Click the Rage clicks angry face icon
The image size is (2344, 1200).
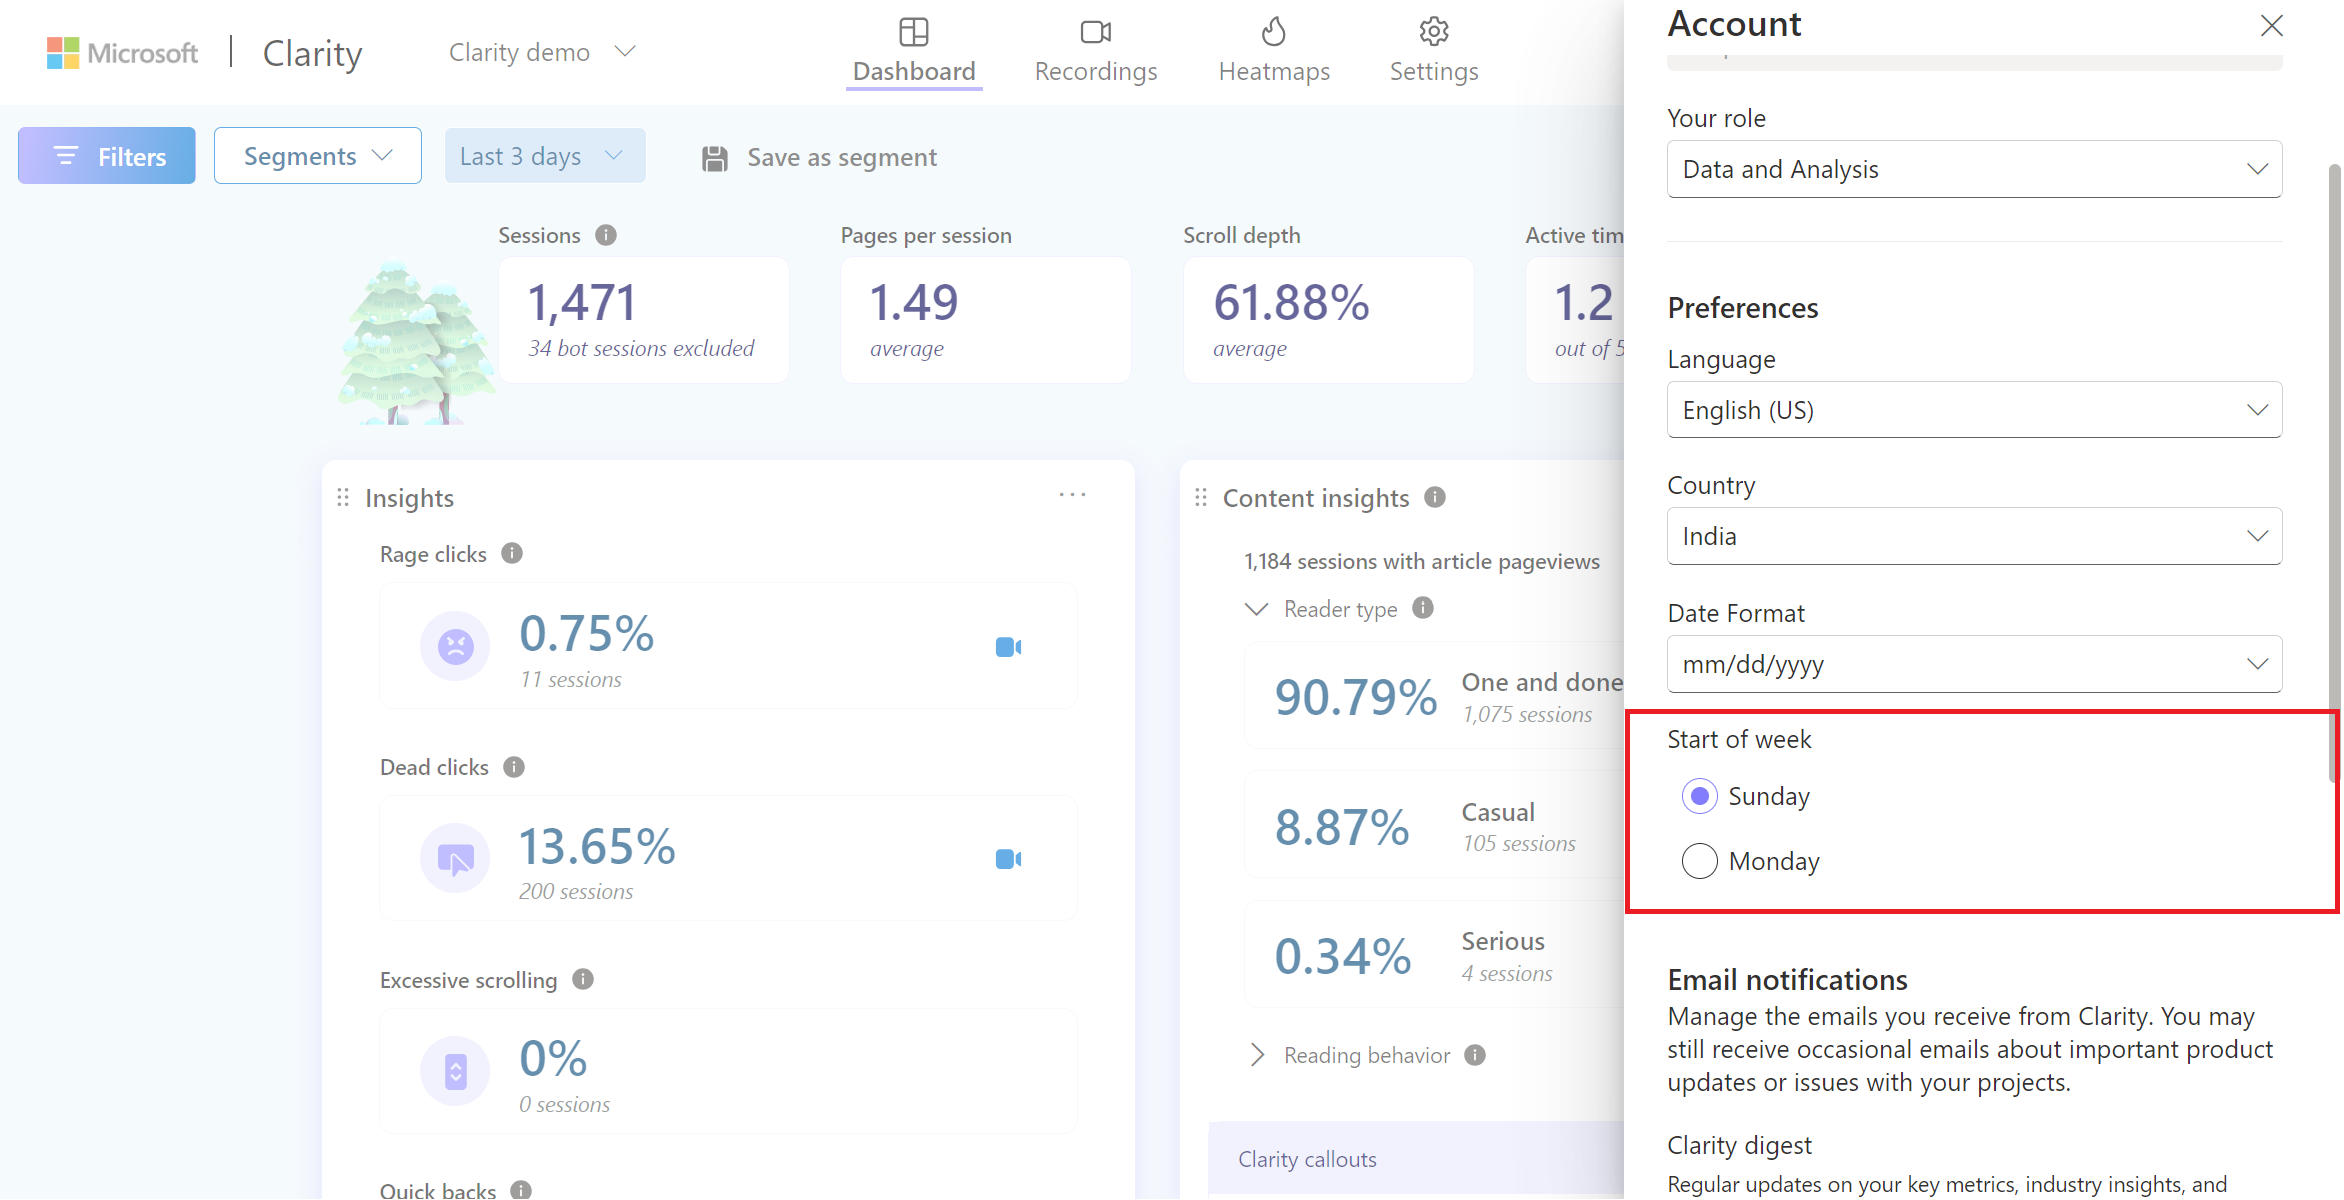tap(455, 646)
